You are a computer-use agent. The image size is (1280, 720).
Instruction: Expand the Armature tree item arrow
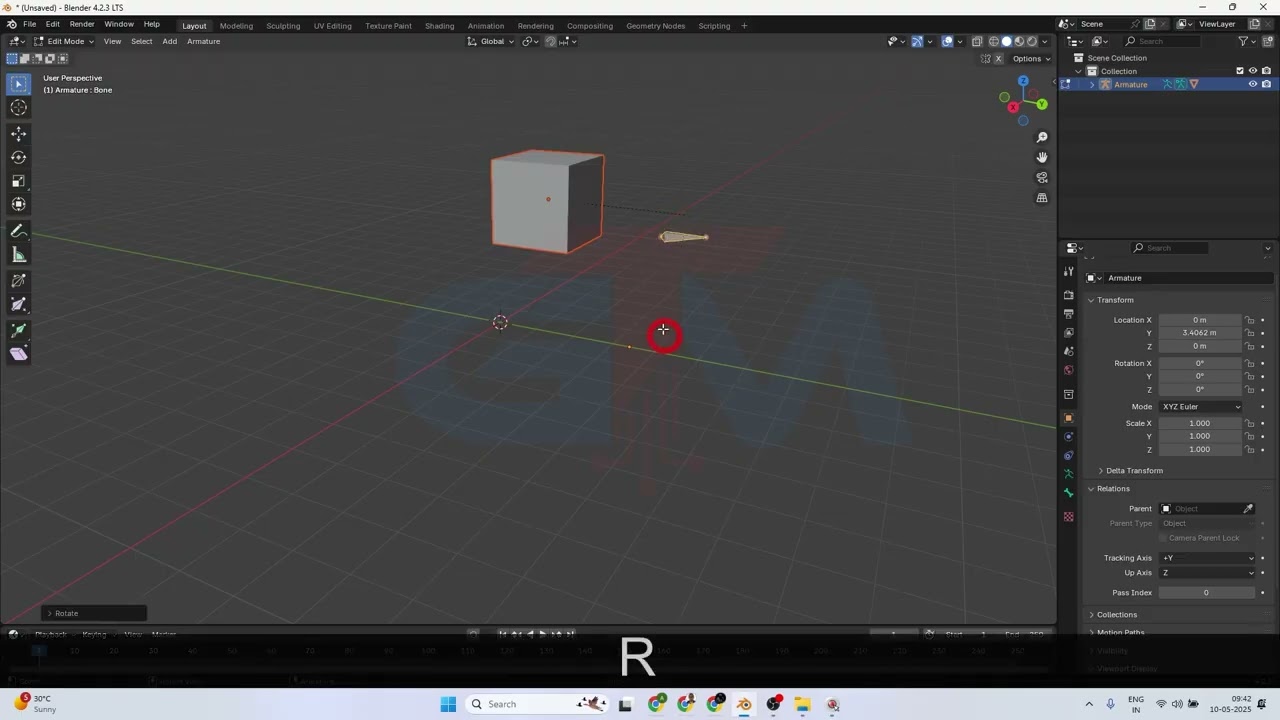click(1092, 84)
